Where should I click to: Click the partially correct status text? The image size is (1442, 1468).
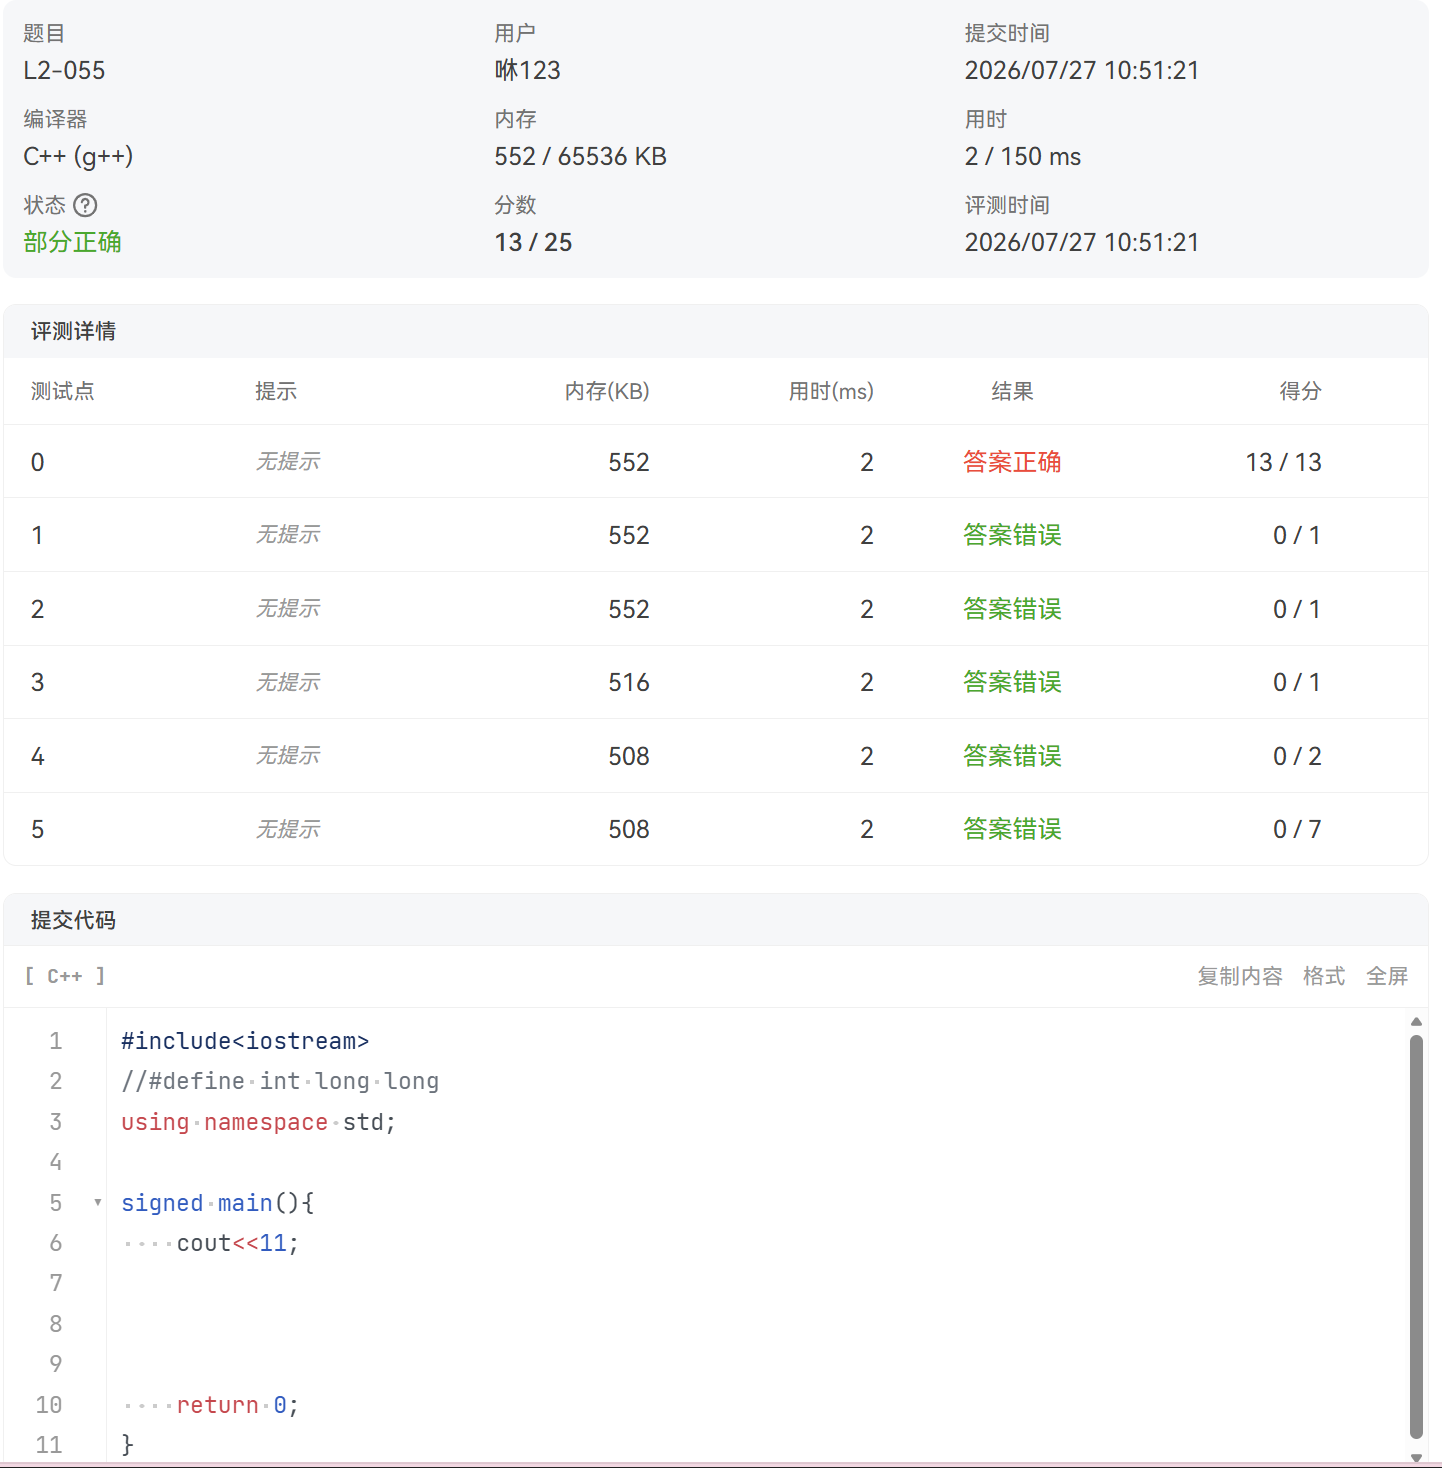tap(72, 242)
